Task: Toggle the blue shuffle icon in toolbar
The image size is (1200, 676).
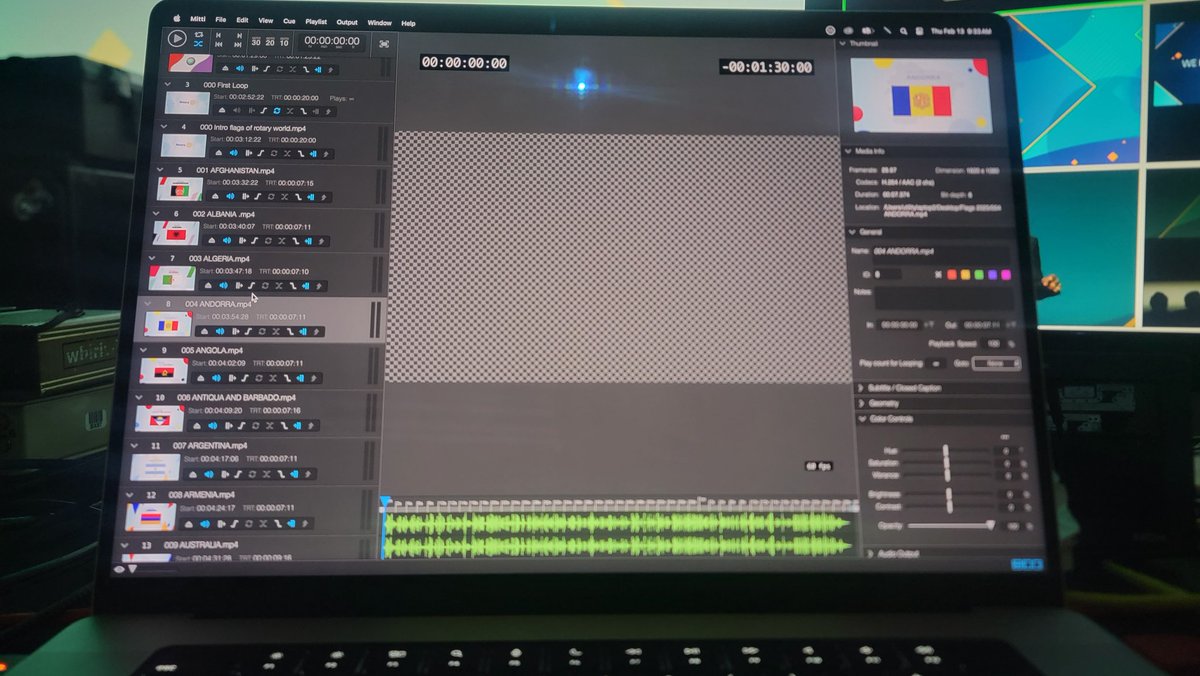Action: click(x=199, y=44)
